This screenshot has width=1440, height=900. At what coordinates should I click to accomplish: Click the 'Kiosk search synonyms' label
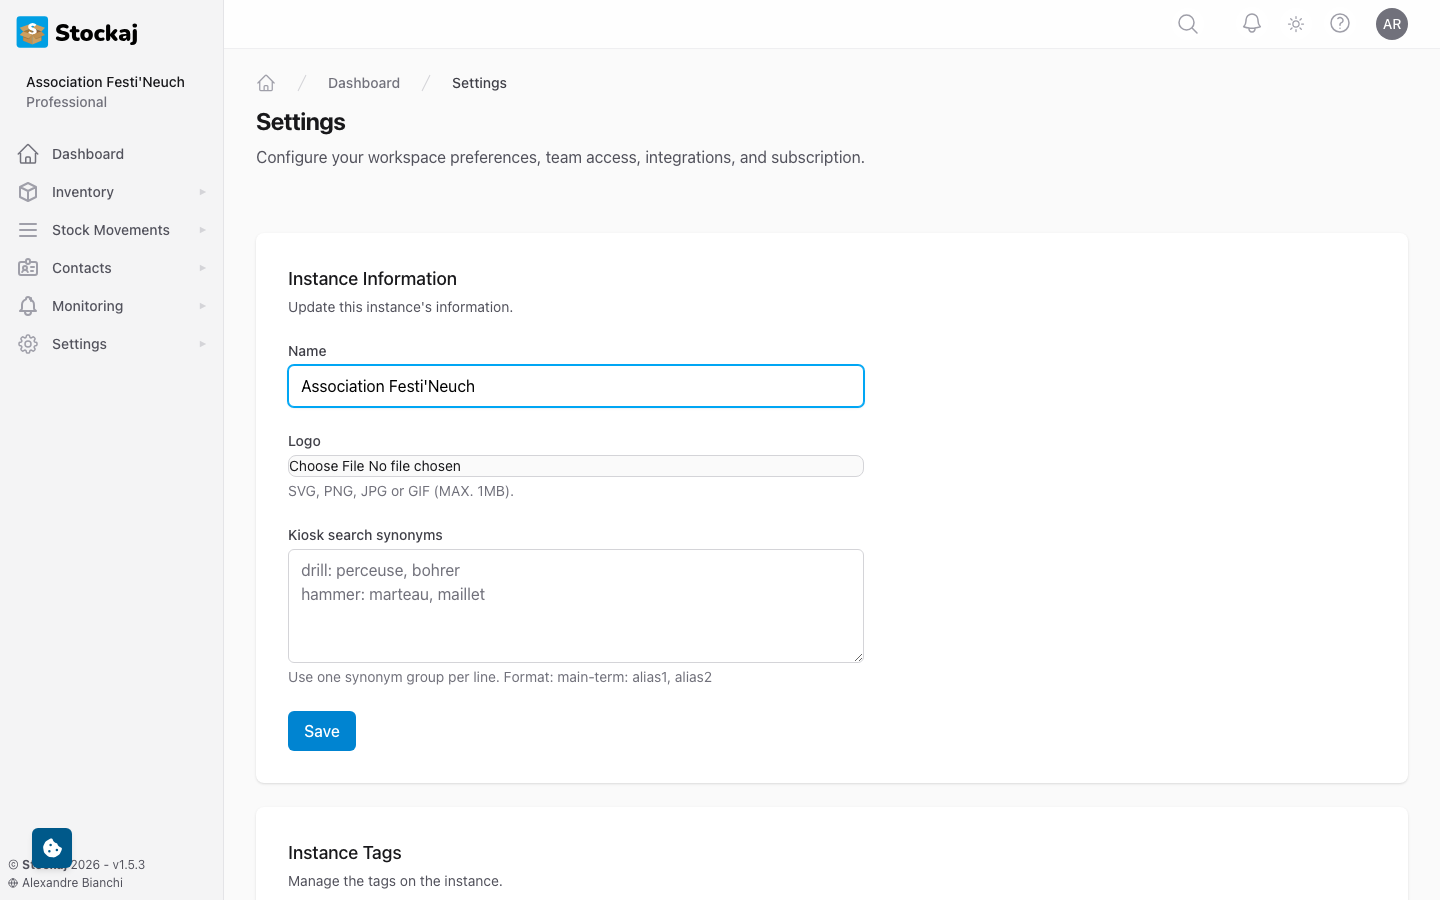(365, 535)
